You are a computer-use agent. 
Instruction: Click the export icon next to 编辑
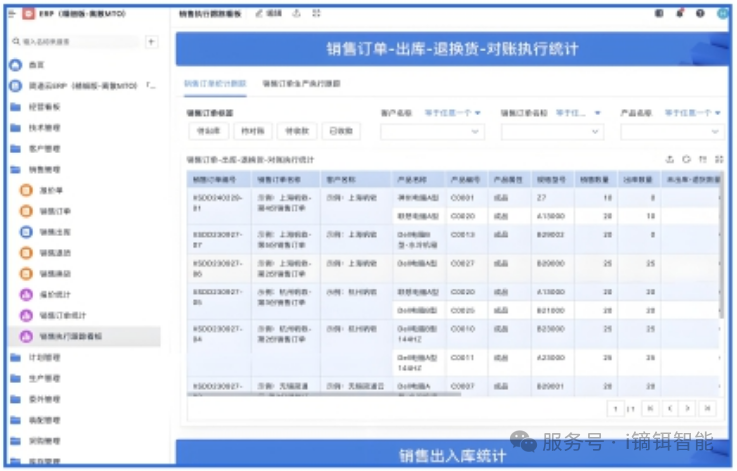tap(297, 13)
